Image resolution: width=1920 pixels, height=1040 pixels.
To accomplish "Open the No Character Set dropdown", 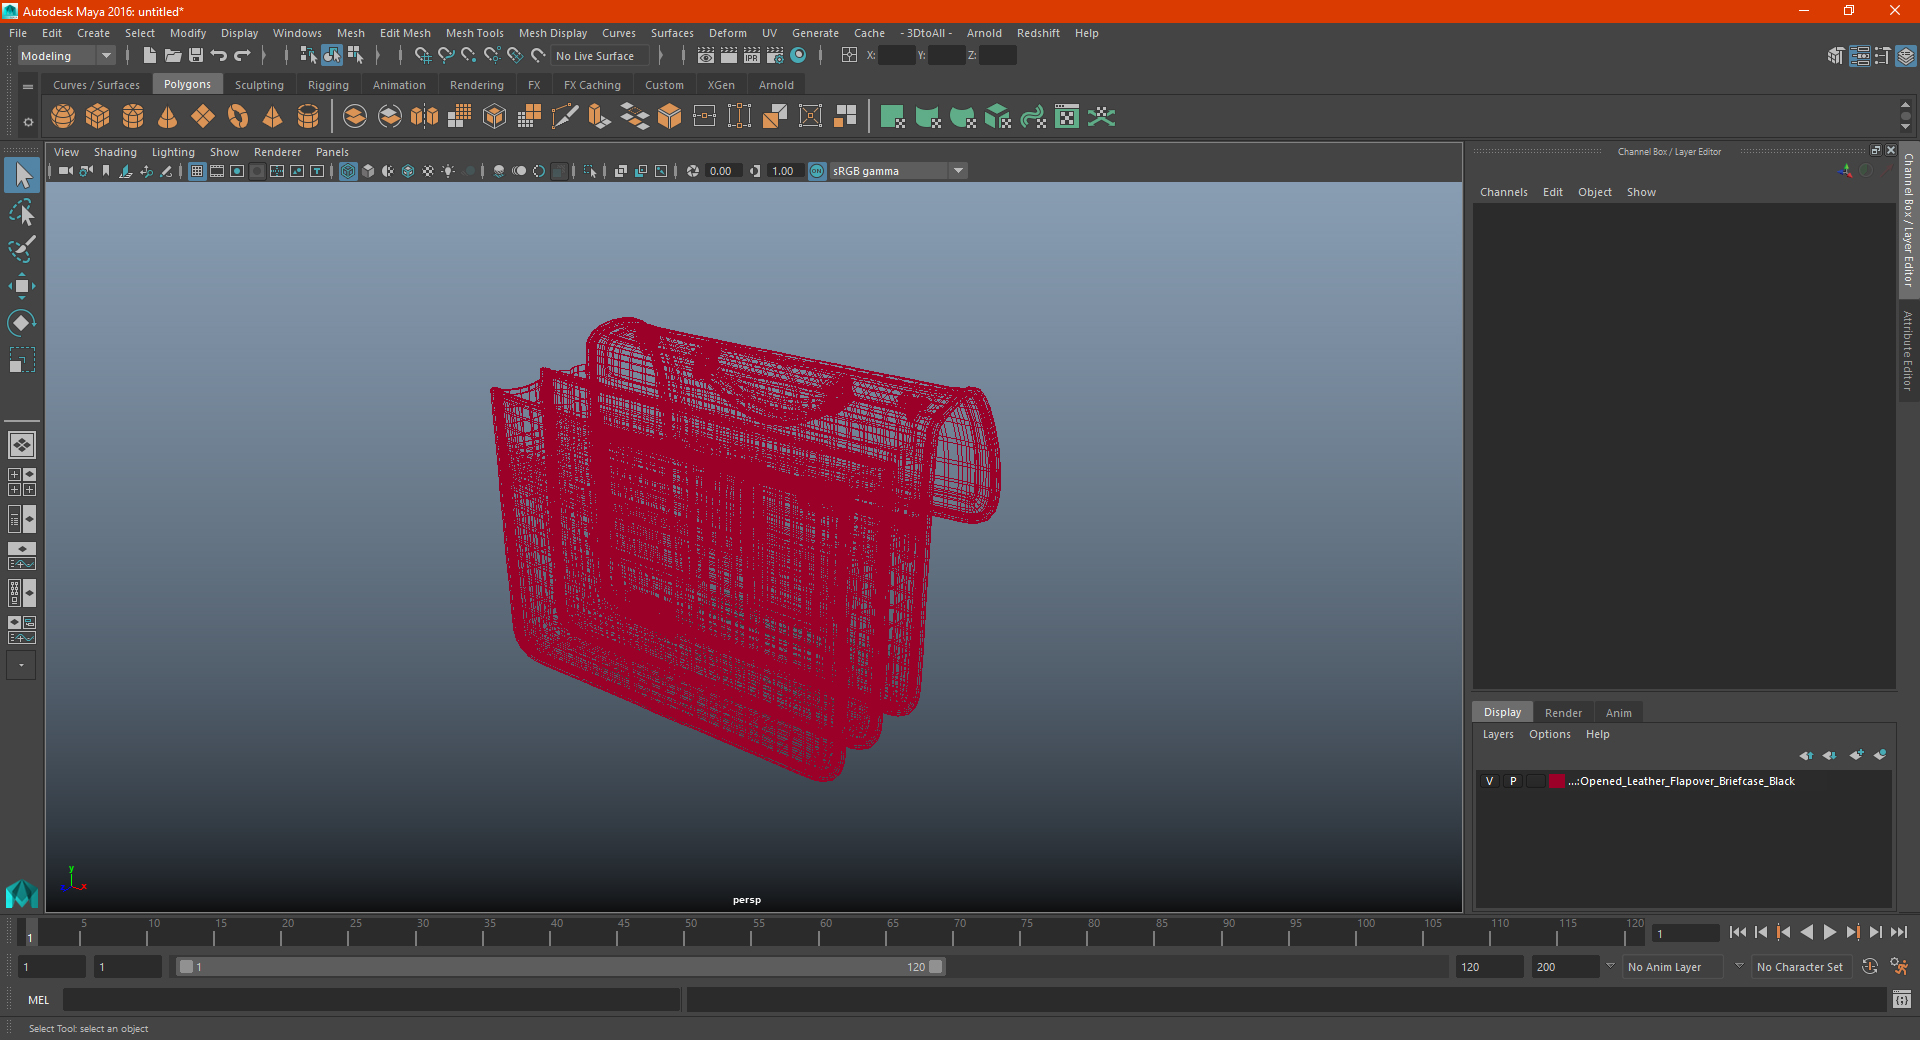I will pos(1800,967).
